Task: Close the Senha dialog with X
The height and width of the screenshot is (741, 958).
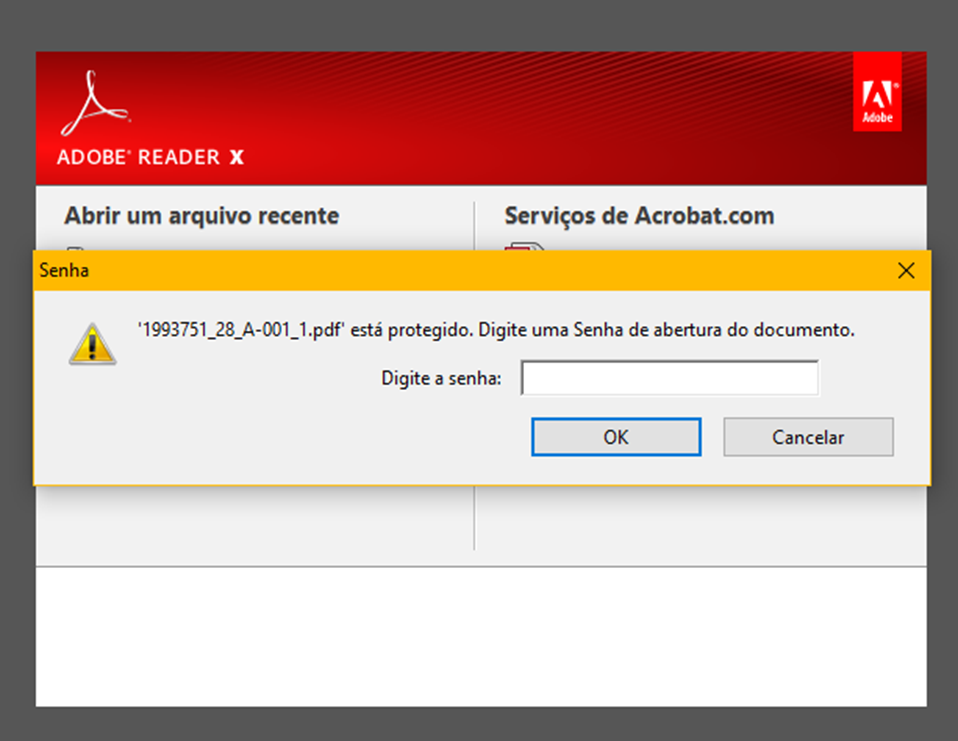Action: tap(906, 270)
